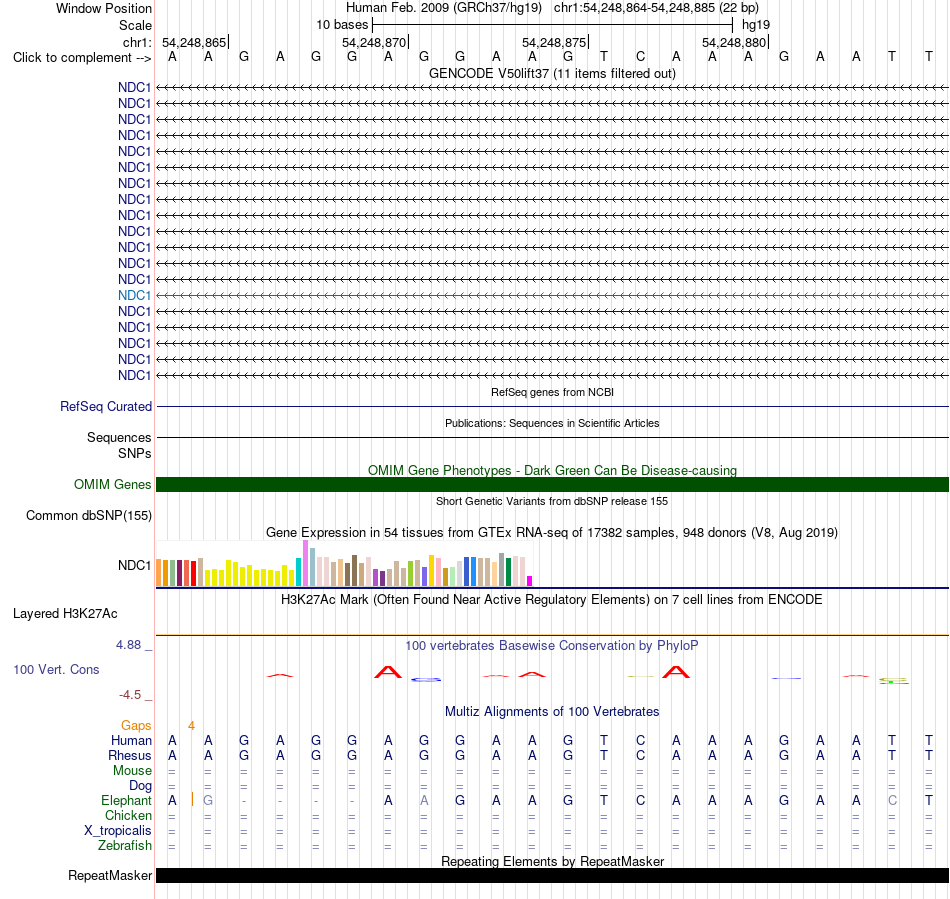Click the '100 Vert. Cons' label
Viewport: 950px width, 899px height.
[56, 669]
